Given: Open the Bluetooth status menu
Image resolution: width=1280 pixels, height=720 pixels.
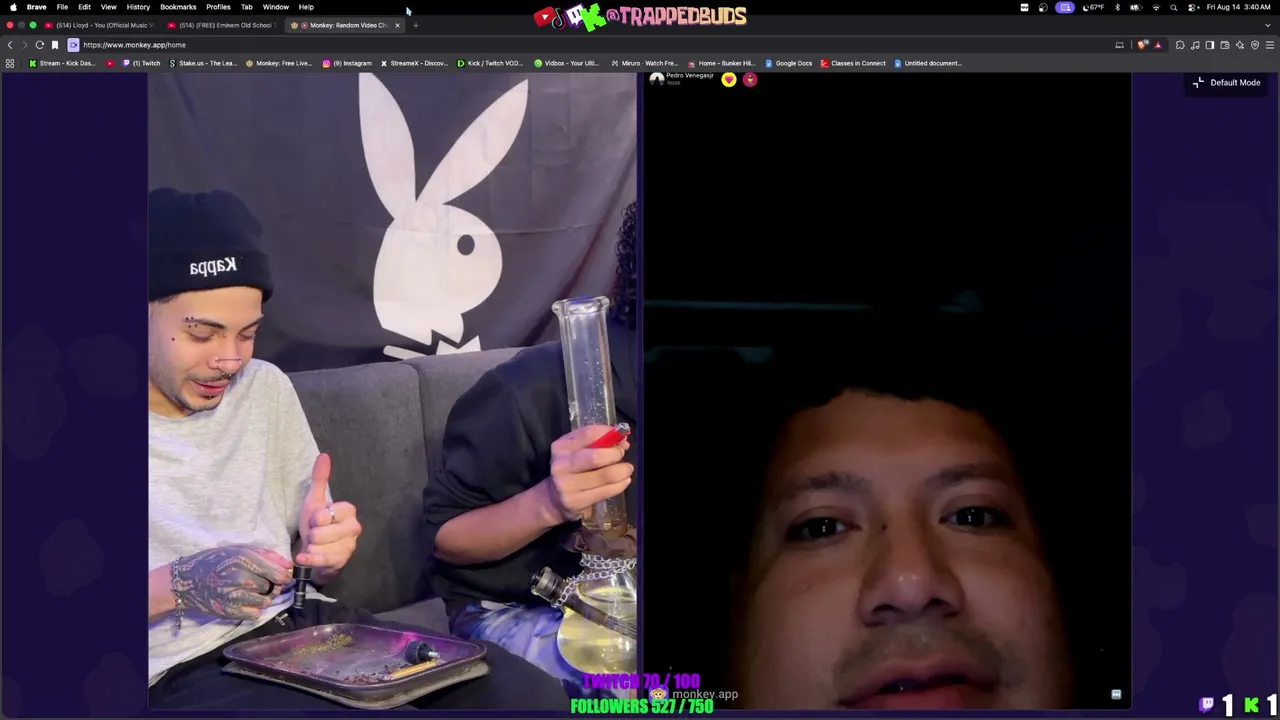Looking at the screenshot, I should pyautogui.click(x=1117, y=7).
